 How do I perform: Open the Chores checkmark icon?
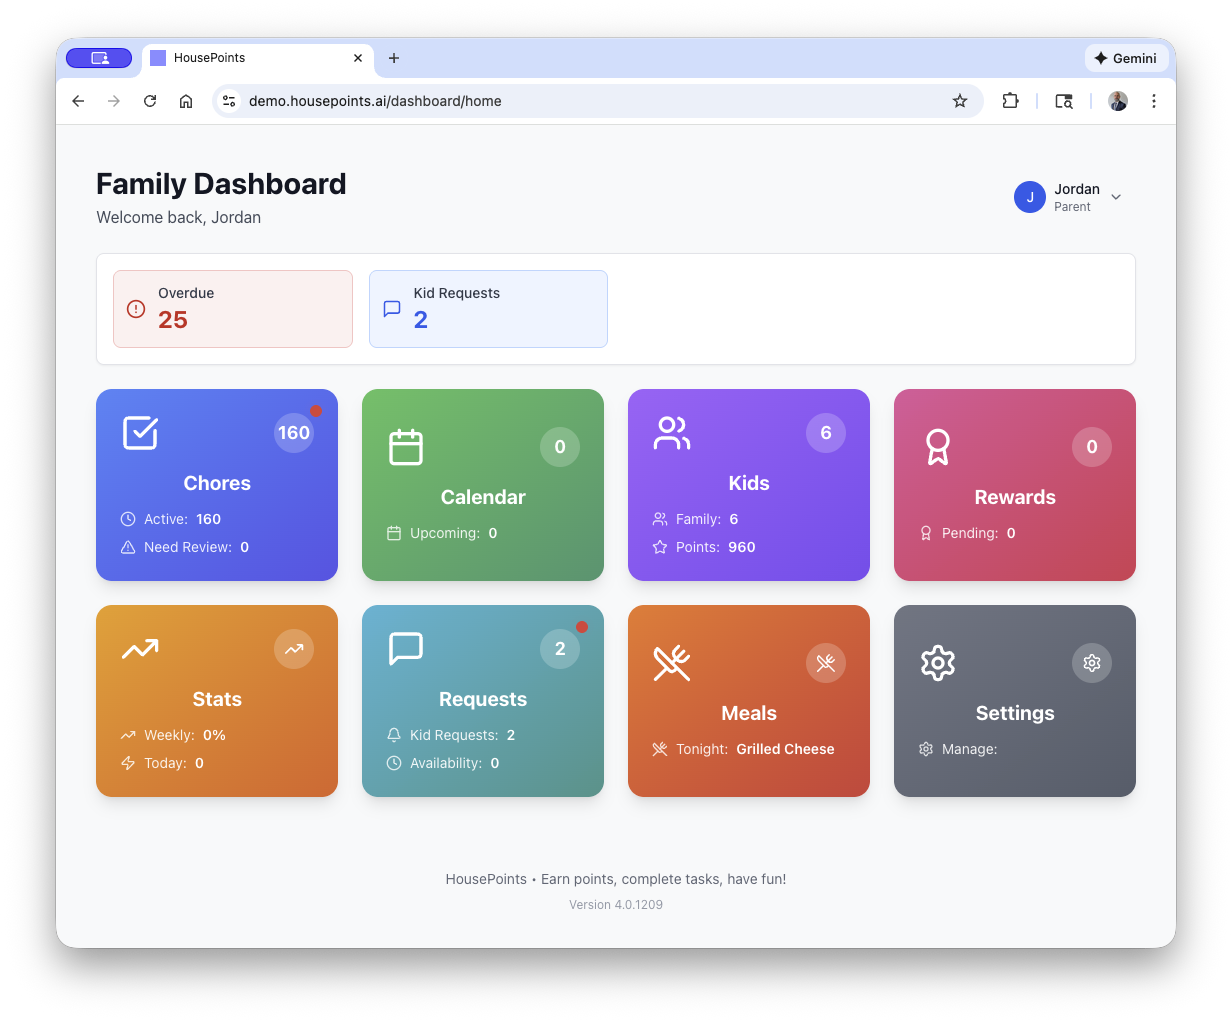coord(140,433)
